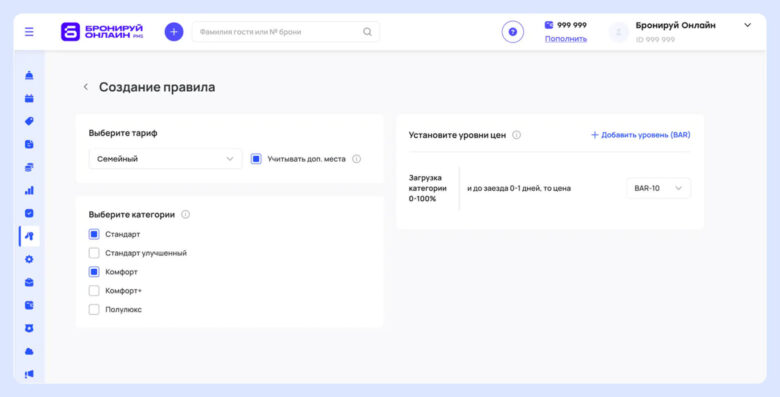Click info icon next to Учитывать доп. места
Screen dimensions: 780x397
click(x=357, y=159)
